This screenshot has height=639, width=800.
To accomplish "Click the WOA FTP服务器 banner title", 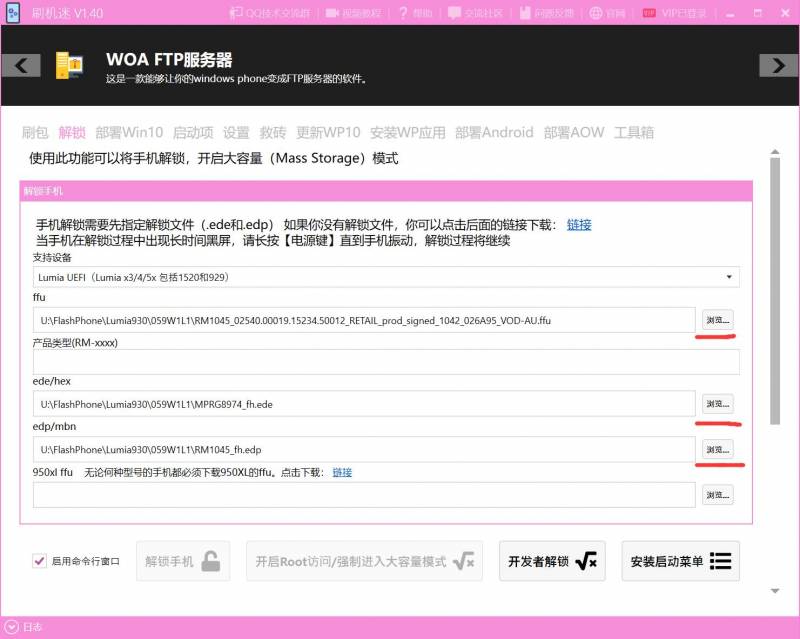I will click(x=169, y=60).
